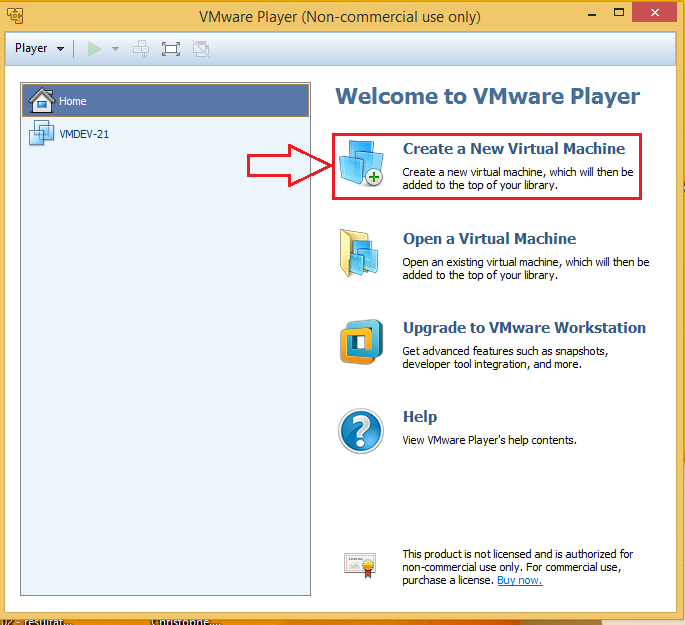Click the Home house icon

(x=42, y=100)
